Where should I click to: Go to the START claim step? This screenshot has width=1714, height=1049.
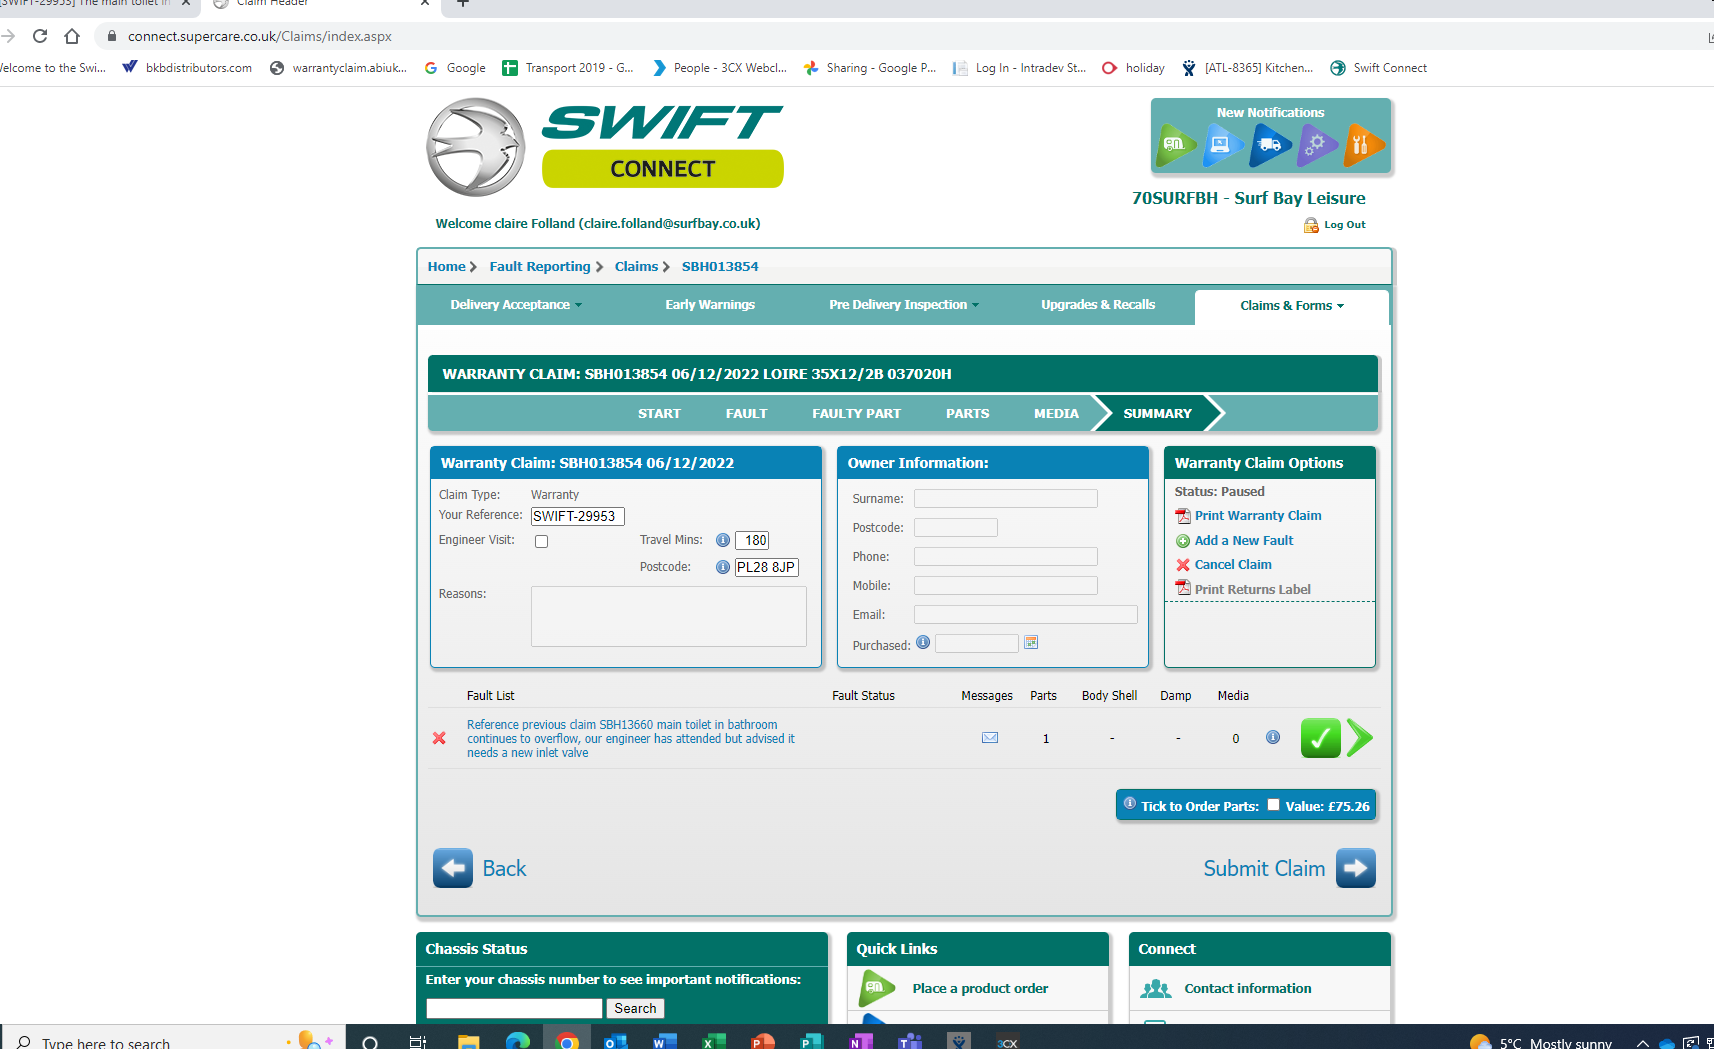(659, 414)
